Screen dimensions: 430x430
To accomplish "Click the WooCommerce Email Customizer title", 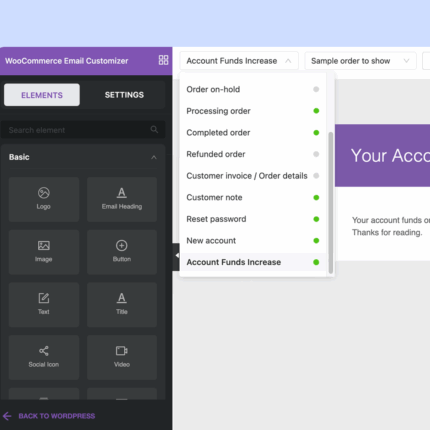I will coord(67,61).
